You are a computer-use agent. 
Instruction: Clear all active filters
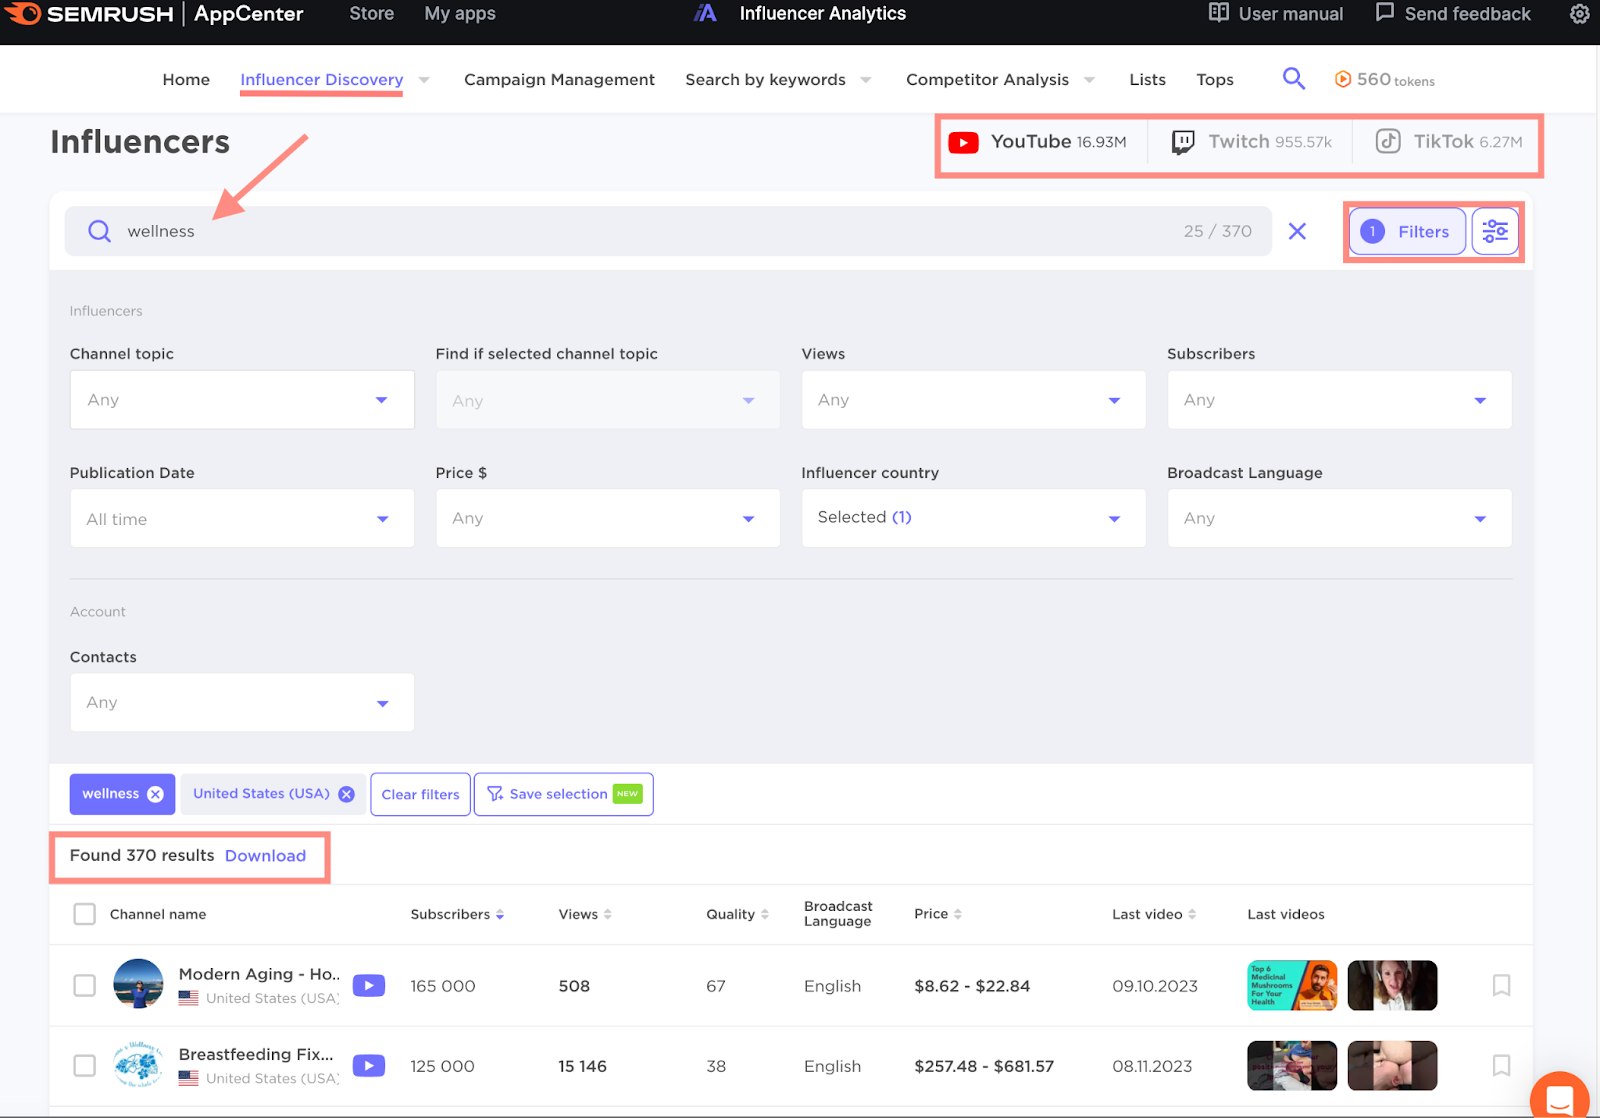point(420,793)
